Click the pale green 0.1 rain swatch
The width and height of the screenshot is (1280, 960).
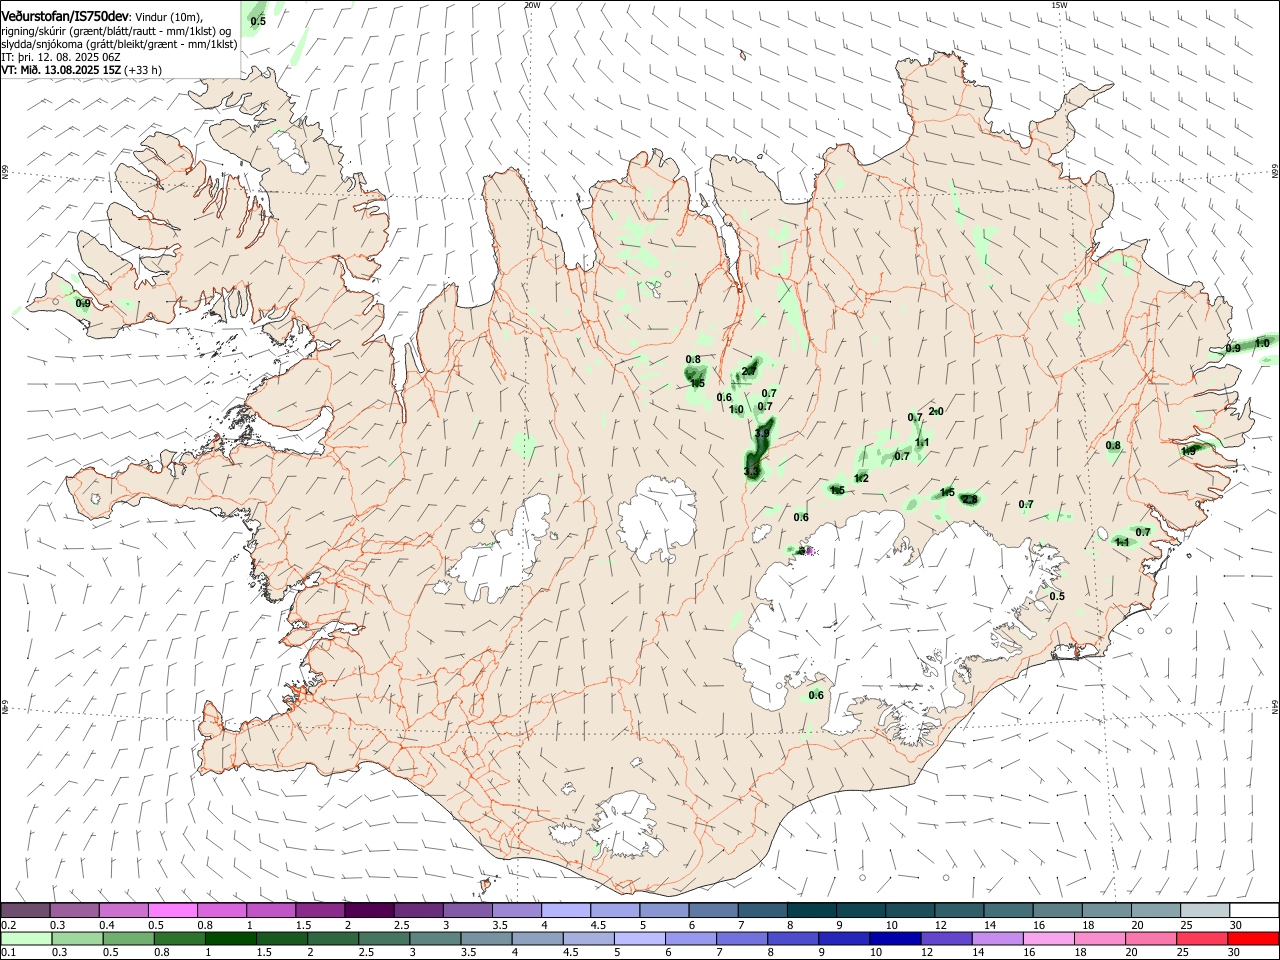pos(25,938)
